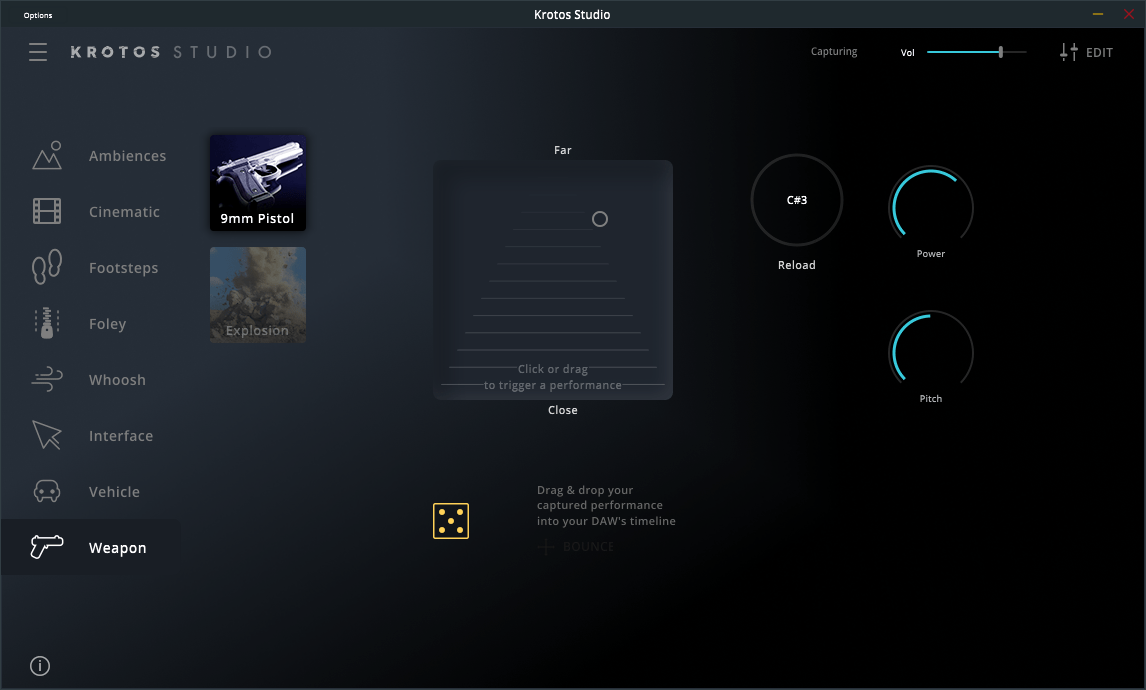Click Close under the performance pad
This screenshot has width=1146, height=690.
coord(562,409)
